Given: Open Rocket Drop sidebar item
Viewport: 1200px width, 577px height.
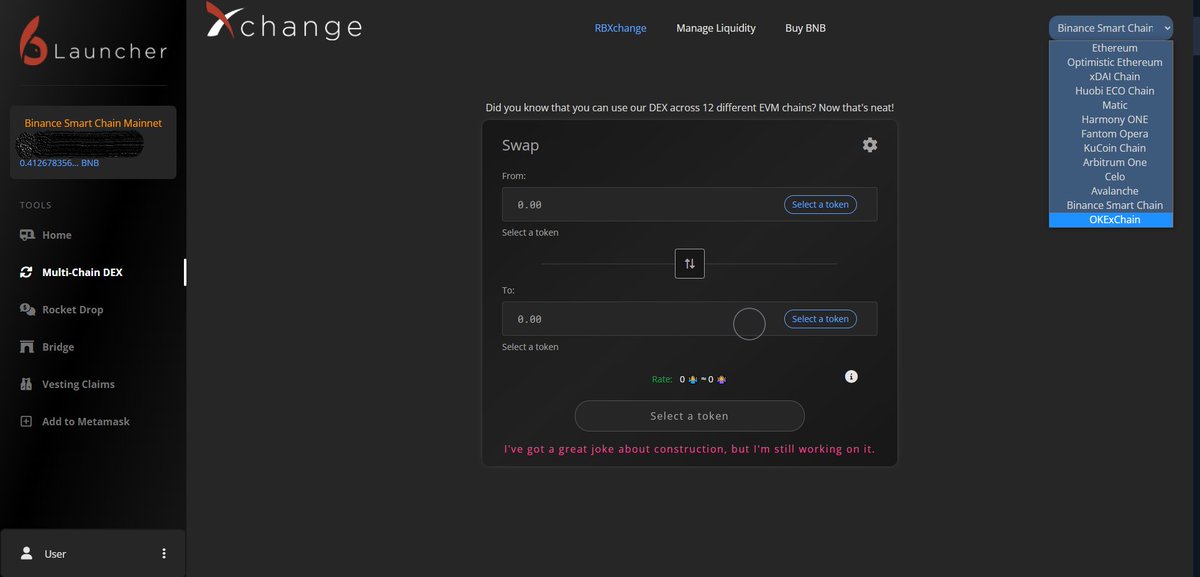Looking at the screenshot, I should tap(73, 310).
